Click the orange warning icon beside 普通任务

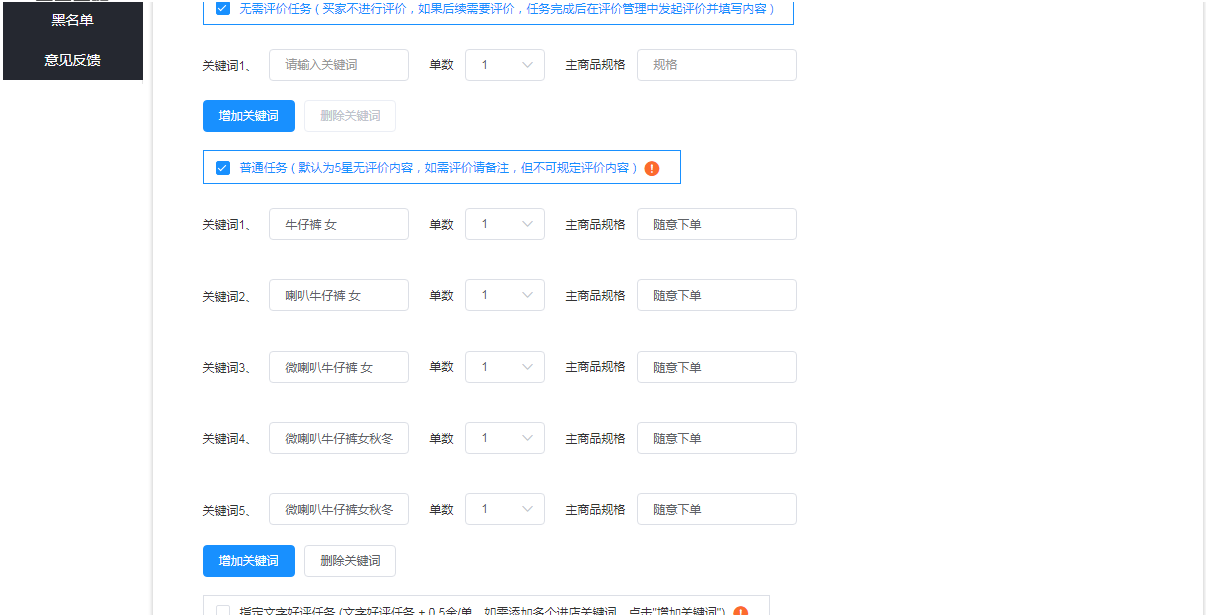click(652, 168)
